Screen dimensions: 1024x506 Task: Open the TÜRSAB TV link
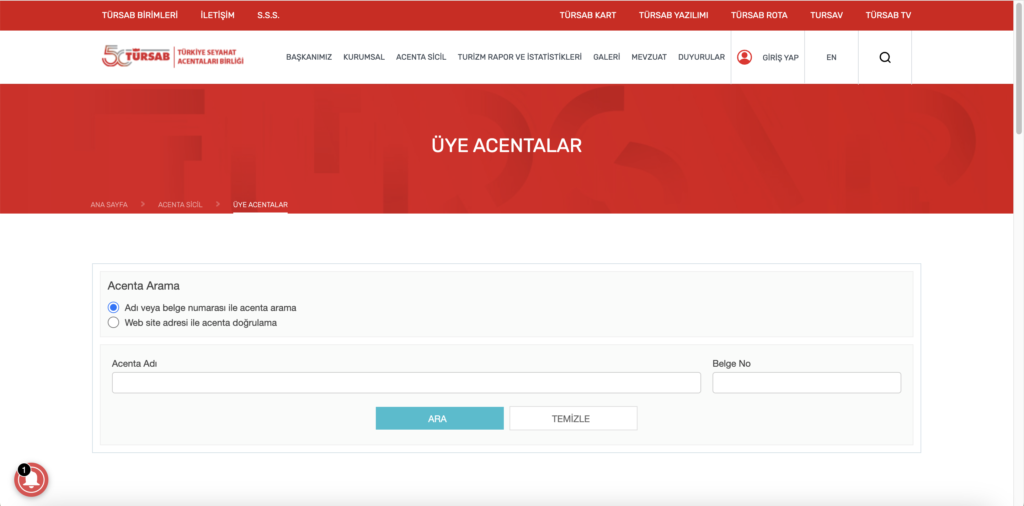(x=888, y=15)
